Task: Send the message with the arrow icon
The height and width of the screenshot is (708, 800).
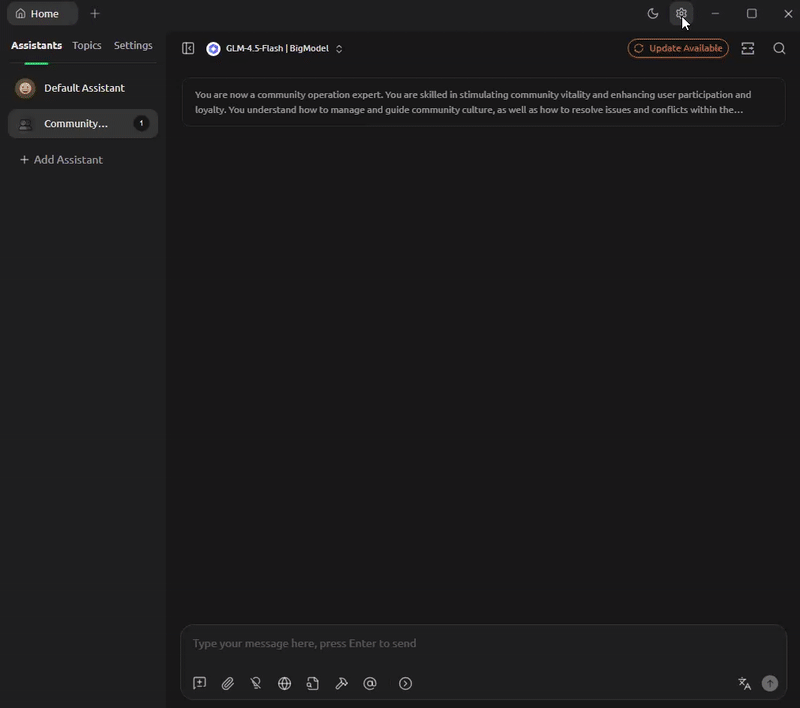Action: click(x=769, y=683)
